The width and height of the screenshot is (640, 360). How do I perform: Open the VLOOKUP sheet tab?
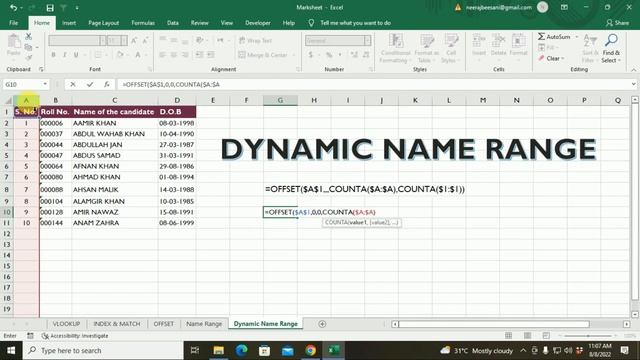(x=66, y=324)
